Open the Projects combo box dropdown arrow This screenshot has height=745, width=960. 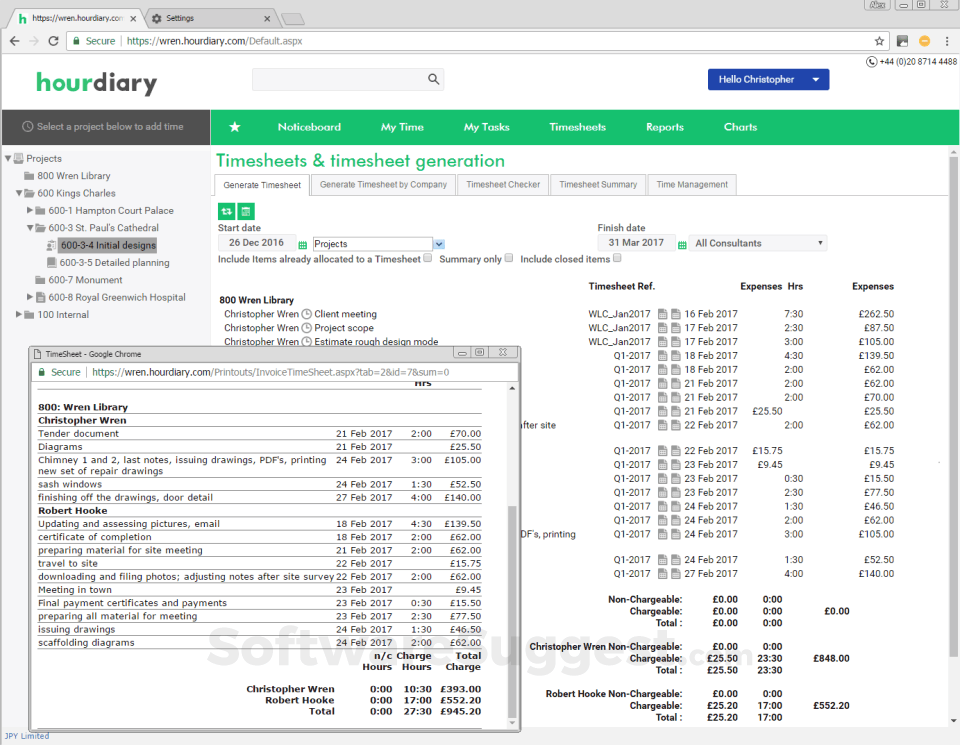click(x=439, y=244)
